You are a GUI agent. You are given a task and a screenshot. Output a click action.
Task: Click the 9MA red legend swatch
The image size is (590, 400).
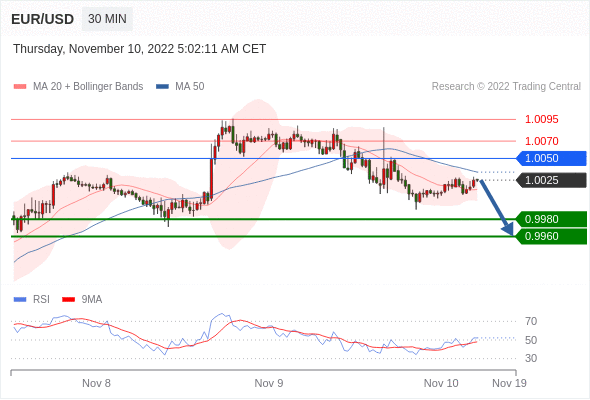pos(68,300)
